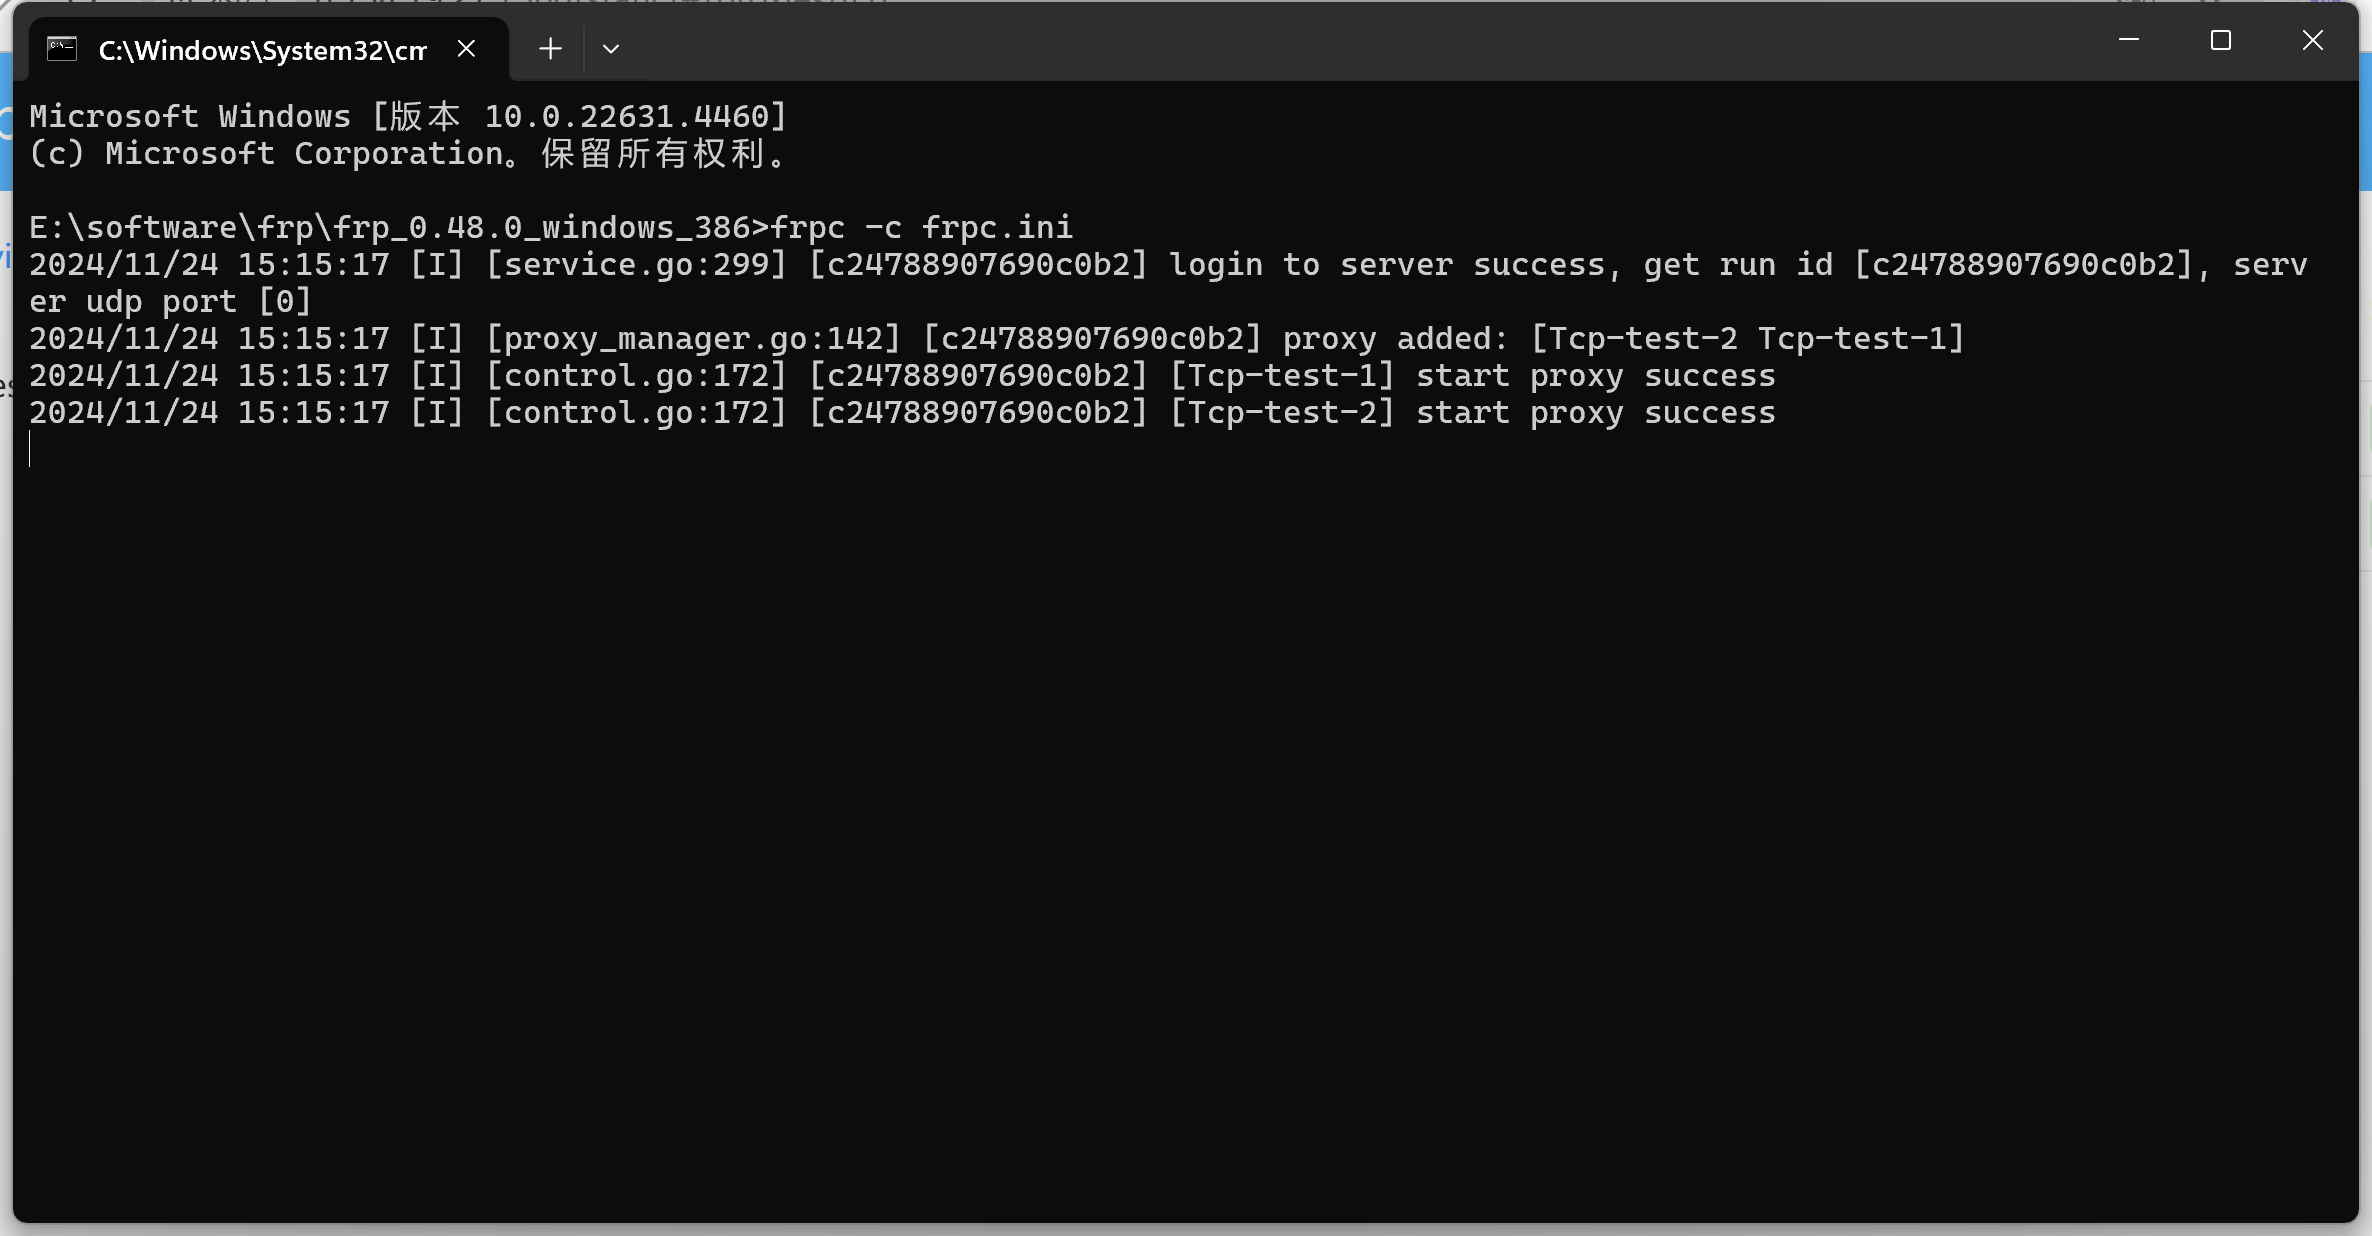Click the blinking cursor in the terminal
The width and height of the screenshot is (2372, 1236).
pyautogui.click(x=31, y=450)
